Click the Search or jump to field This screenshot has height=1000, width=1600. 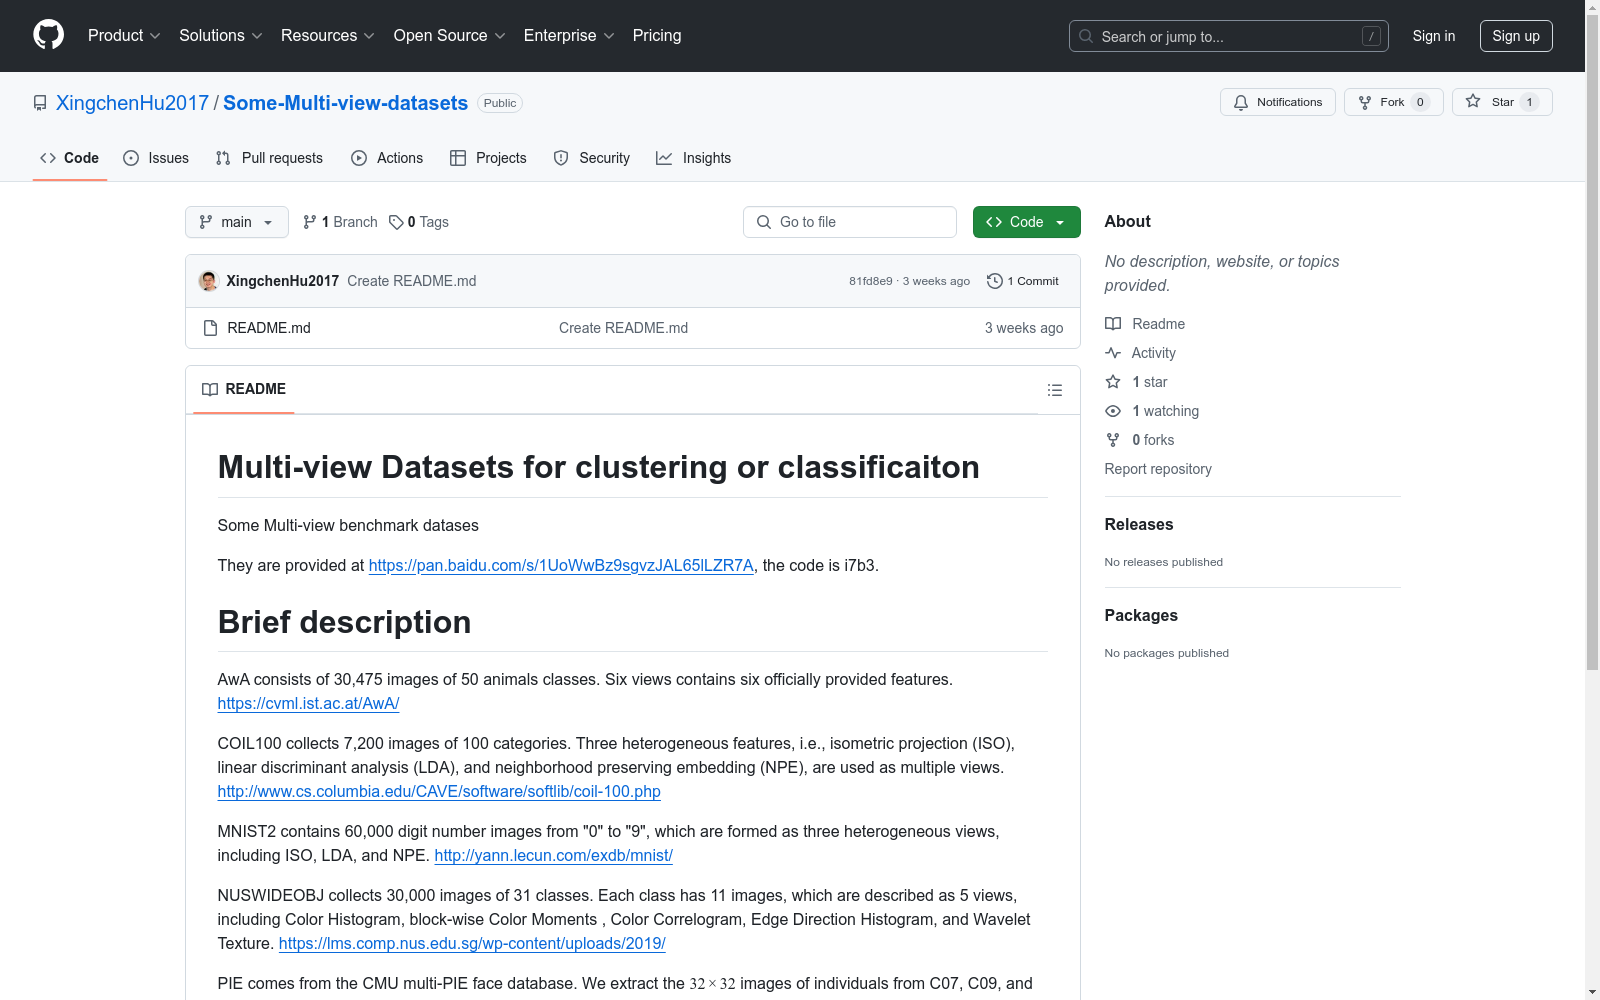point(1229,36)
